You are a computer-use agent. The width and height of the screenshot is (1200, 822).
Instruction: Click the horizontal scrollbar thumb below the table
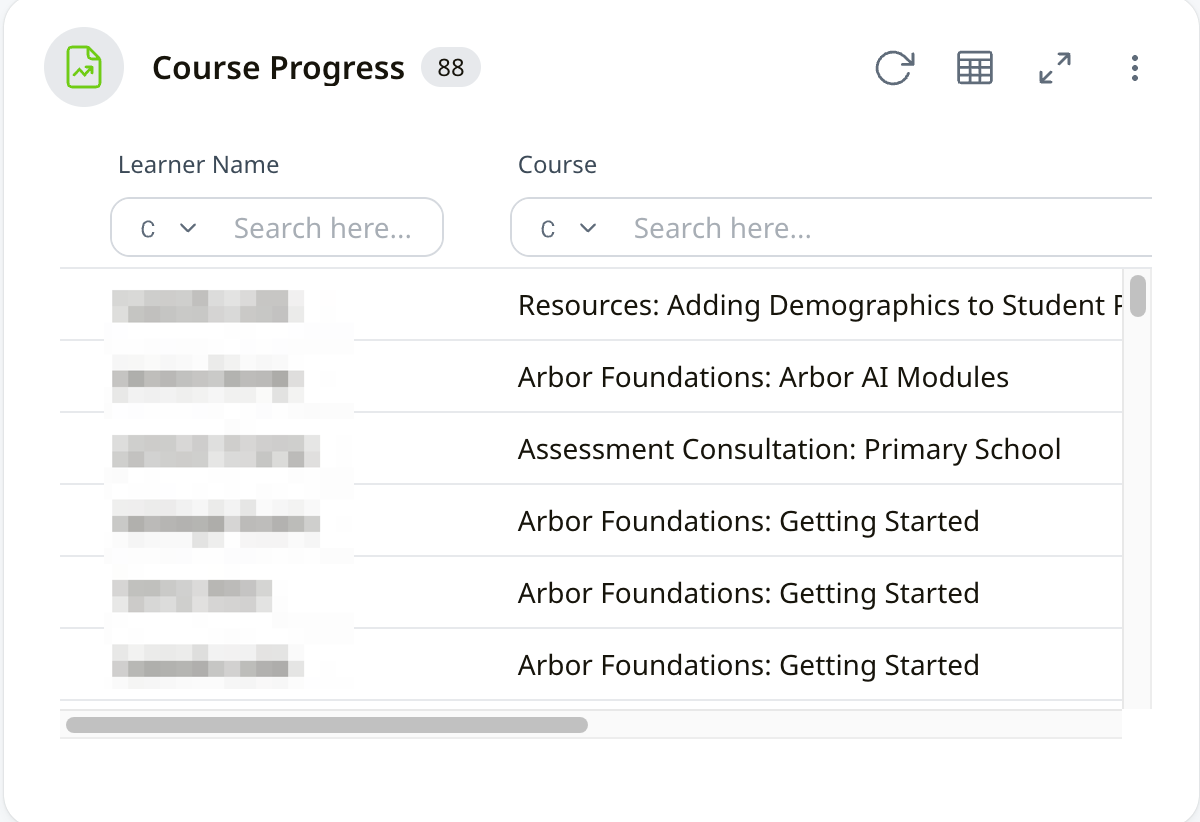click(x=326, y=724)
